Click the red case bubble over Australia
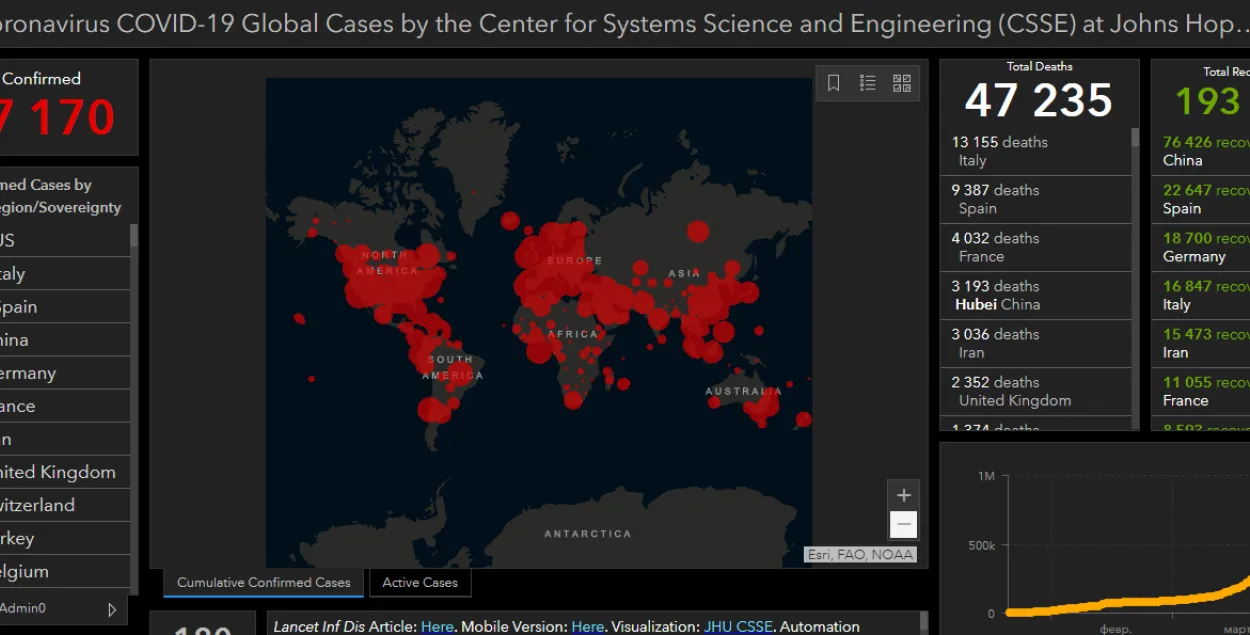 point(764,405)
